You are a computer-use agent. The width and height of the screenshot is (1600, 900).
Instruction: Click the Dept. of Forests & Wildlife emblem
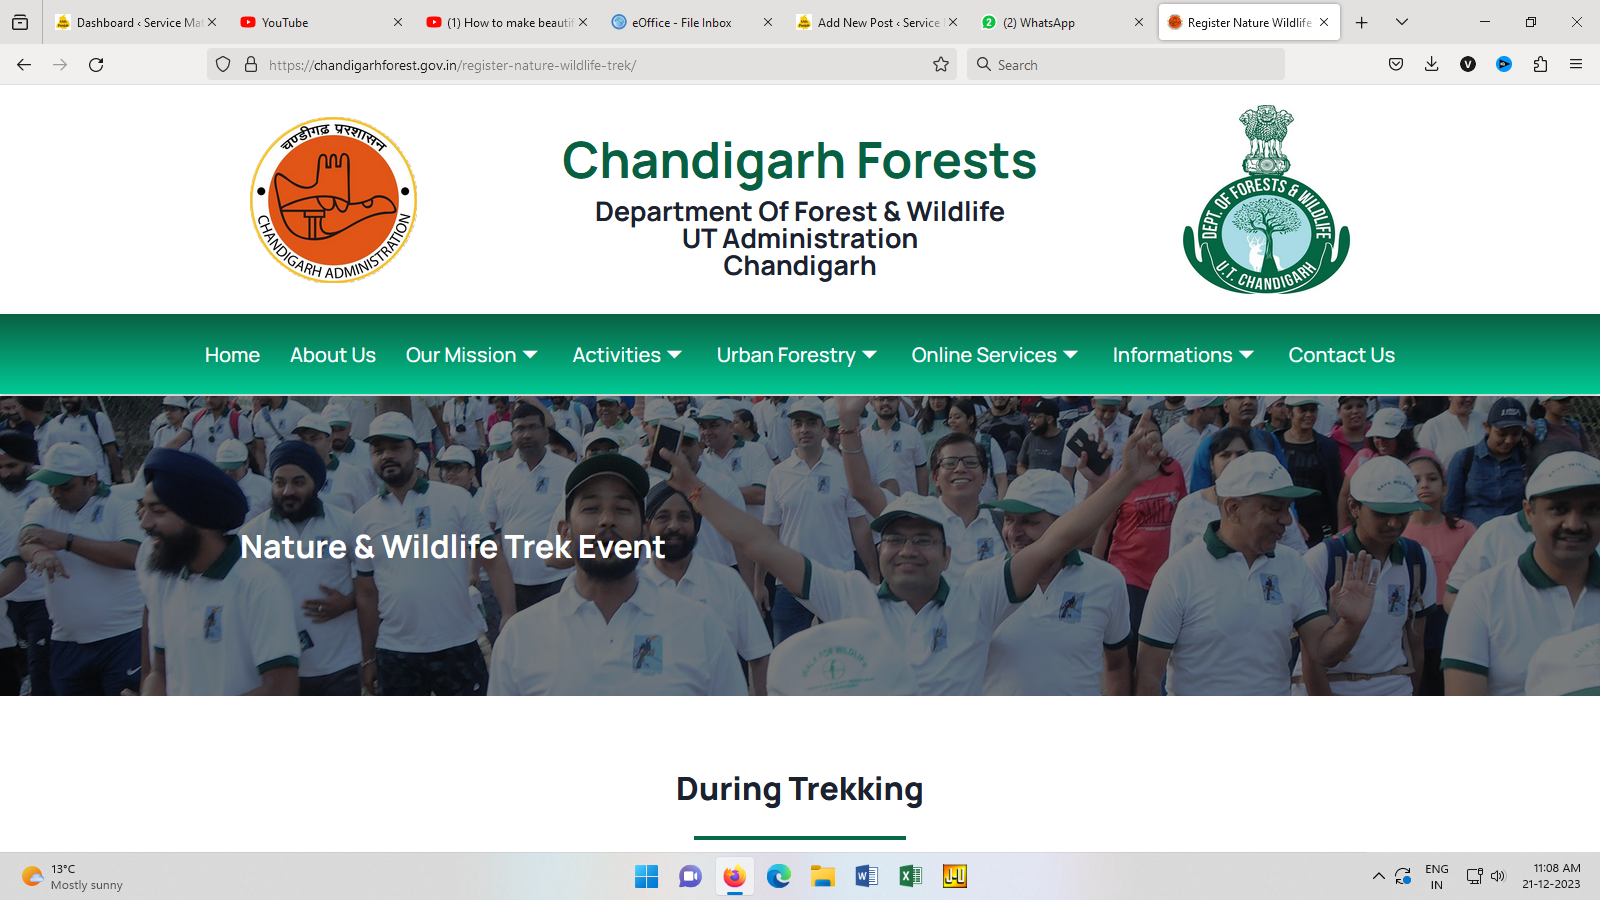coord(1267,199)
